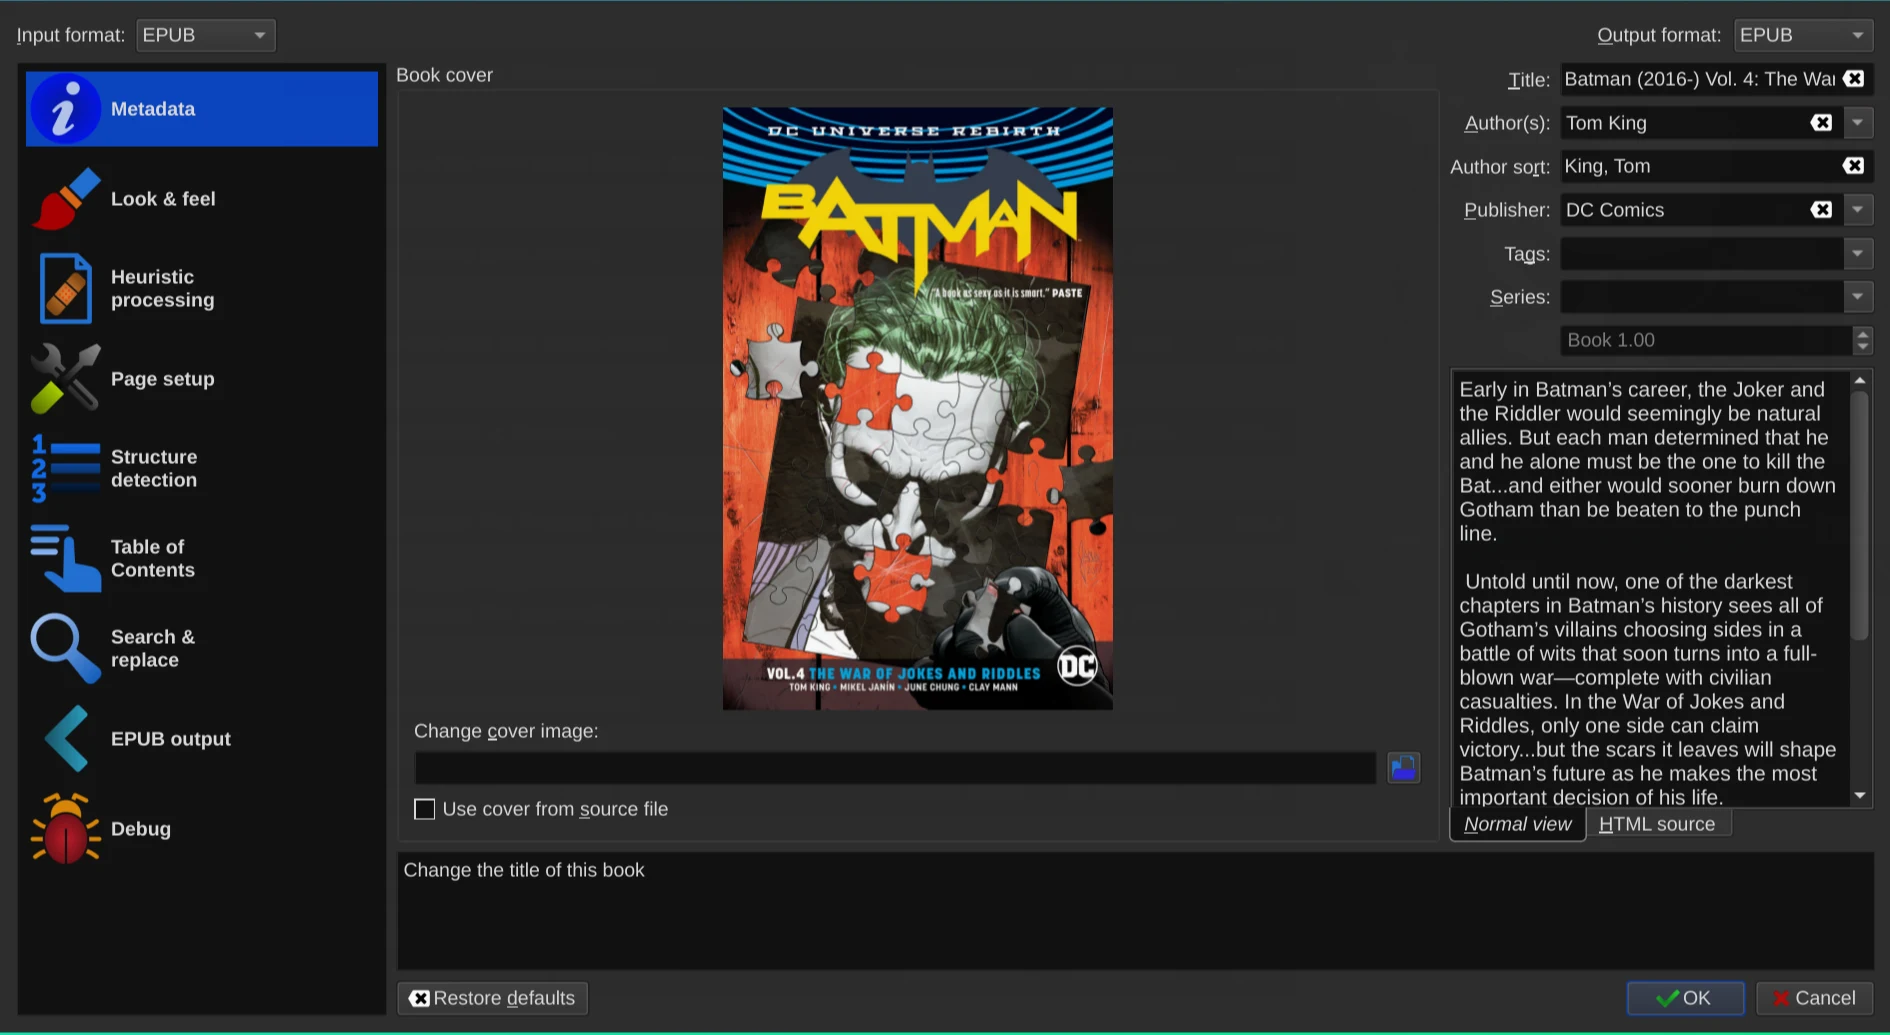The image size is (1890, 1035).
Task: Click the description text scrollbar
Action: coord(1860,588)
